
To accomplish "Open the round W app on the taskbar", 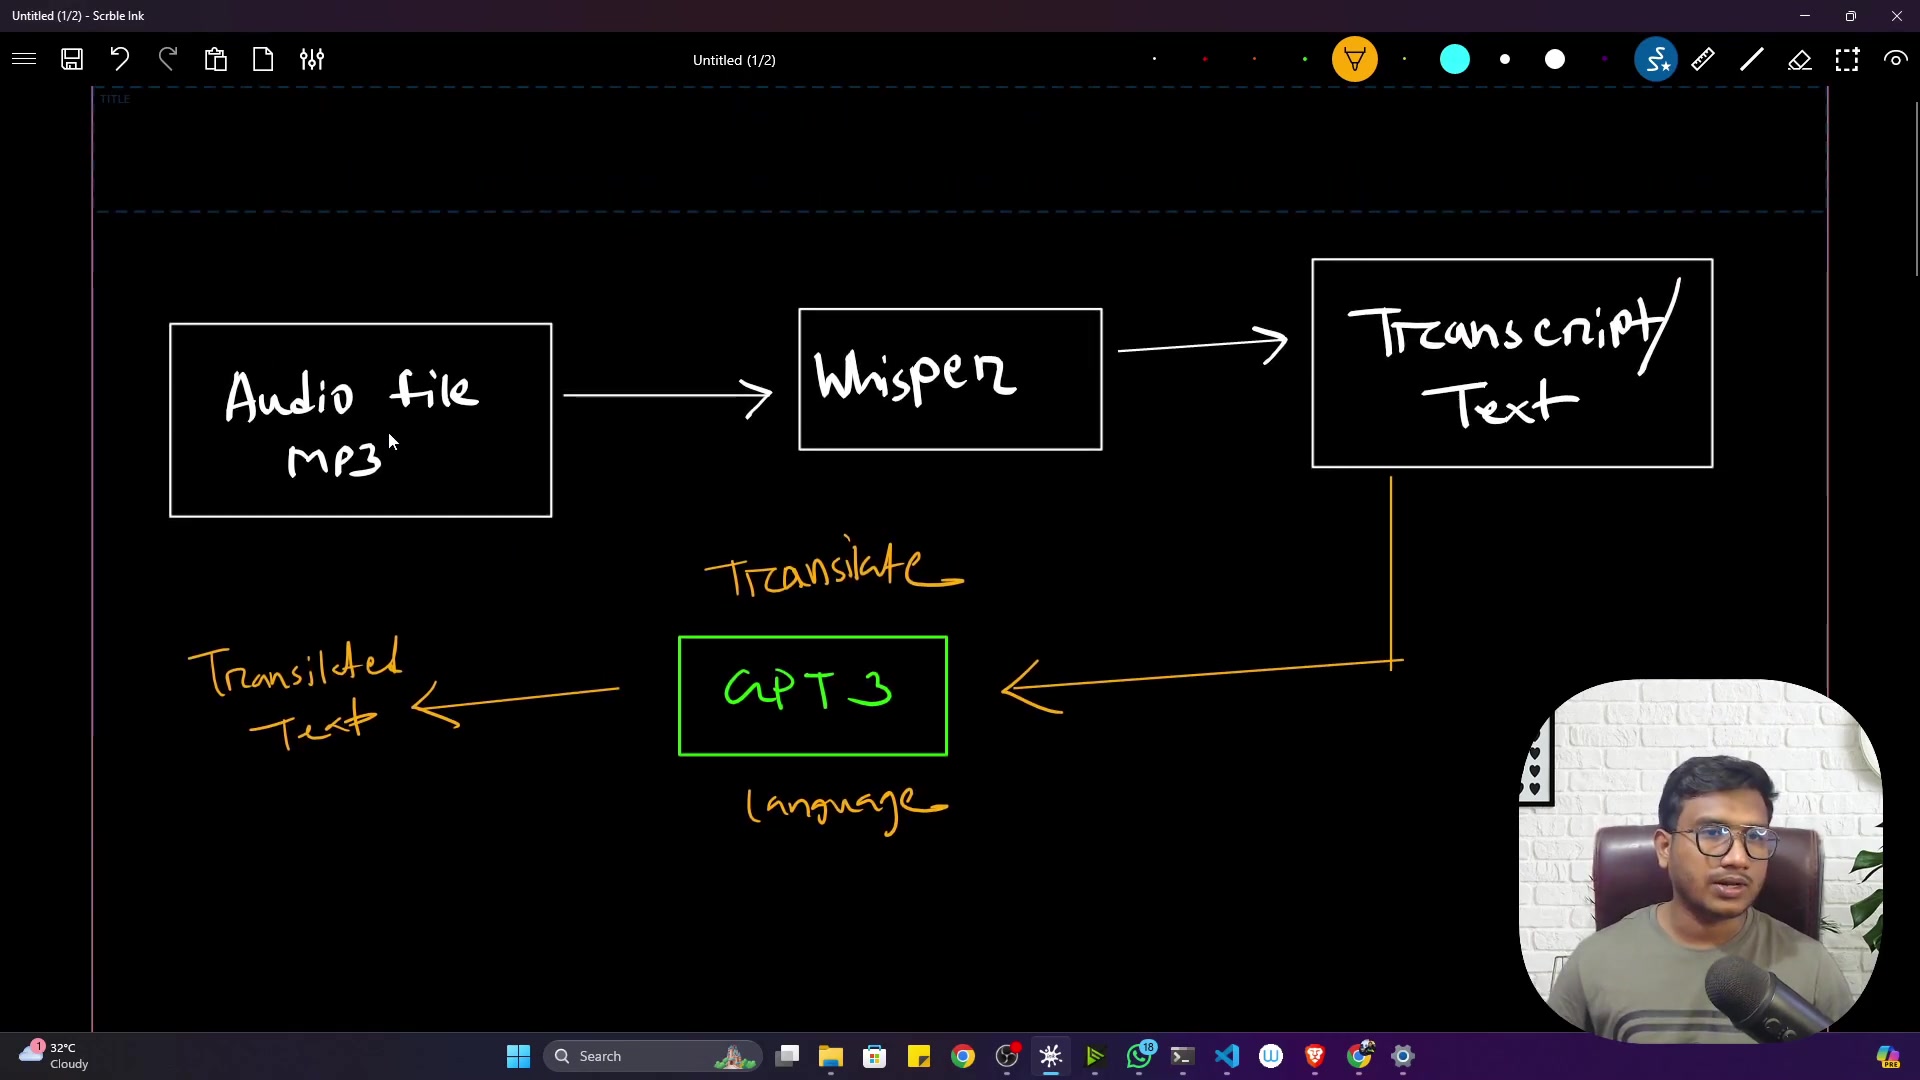I will [1271, 1056].
